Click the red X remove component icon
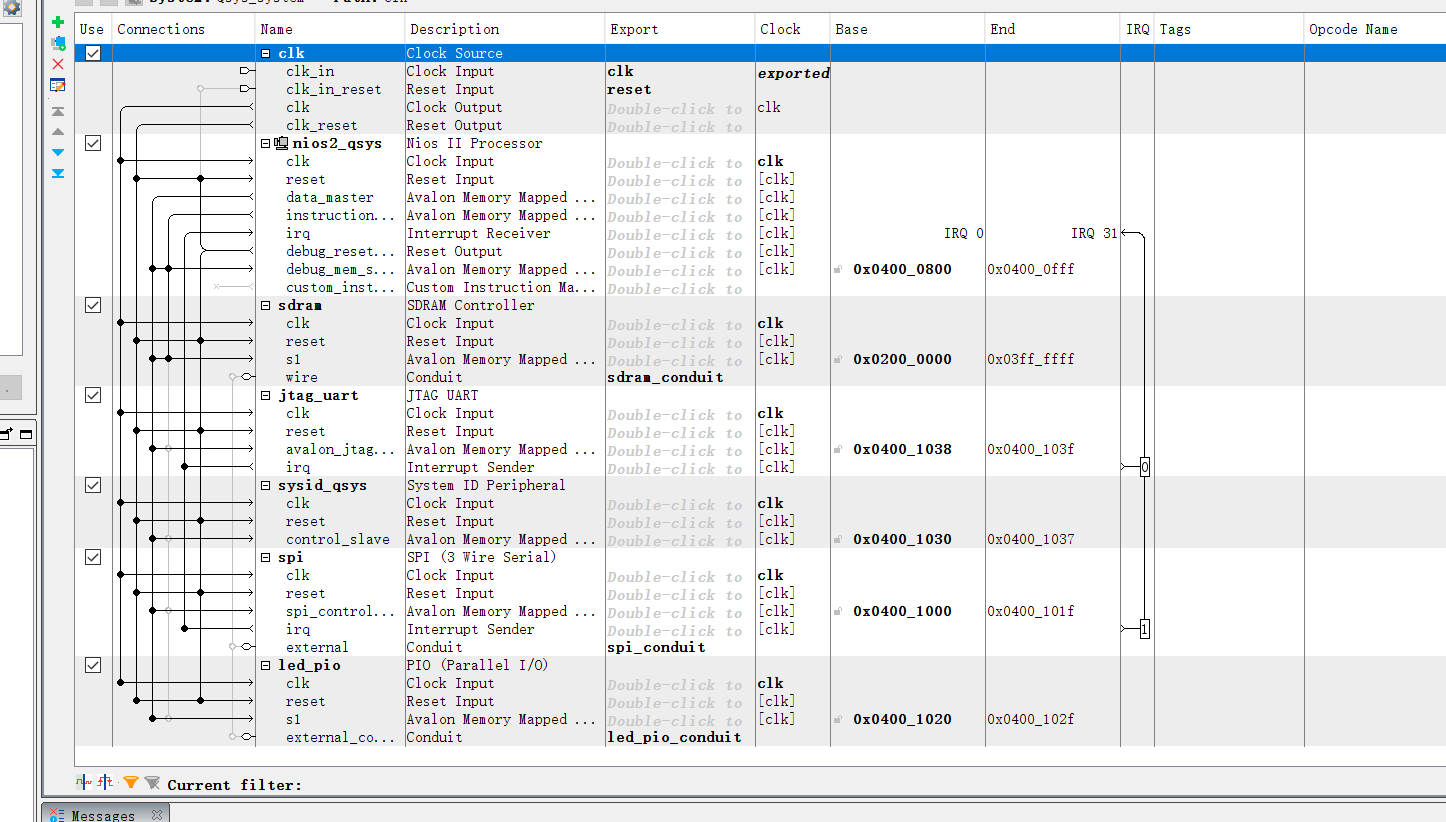The width and height of the screenshot is (1446, 822). (x=58, y=64)
